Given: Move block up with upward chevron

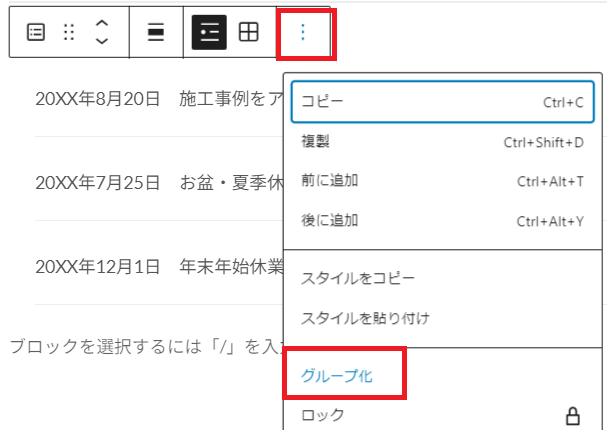Looking at the screenshot, I should click(102, 24).
